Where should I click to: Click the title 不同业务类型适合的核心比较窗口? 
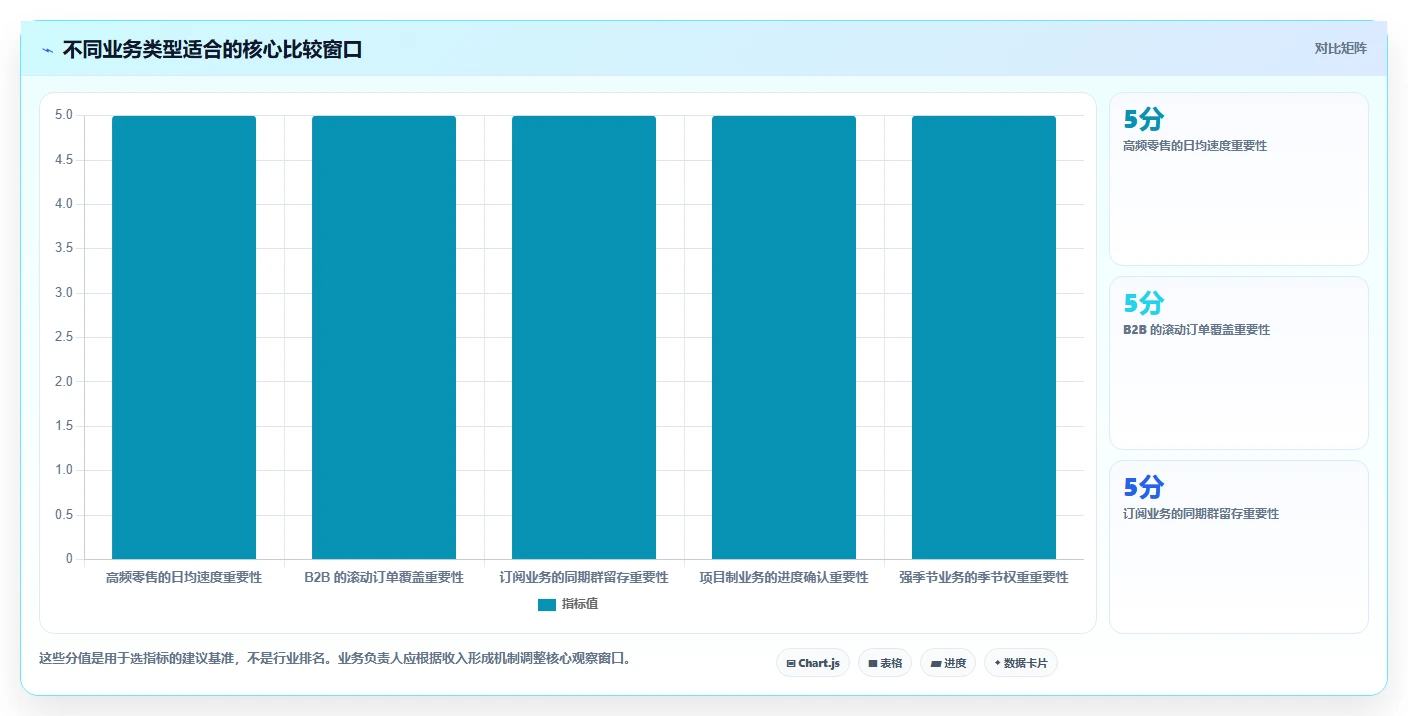pyautogui.click(x=212, y=49)
